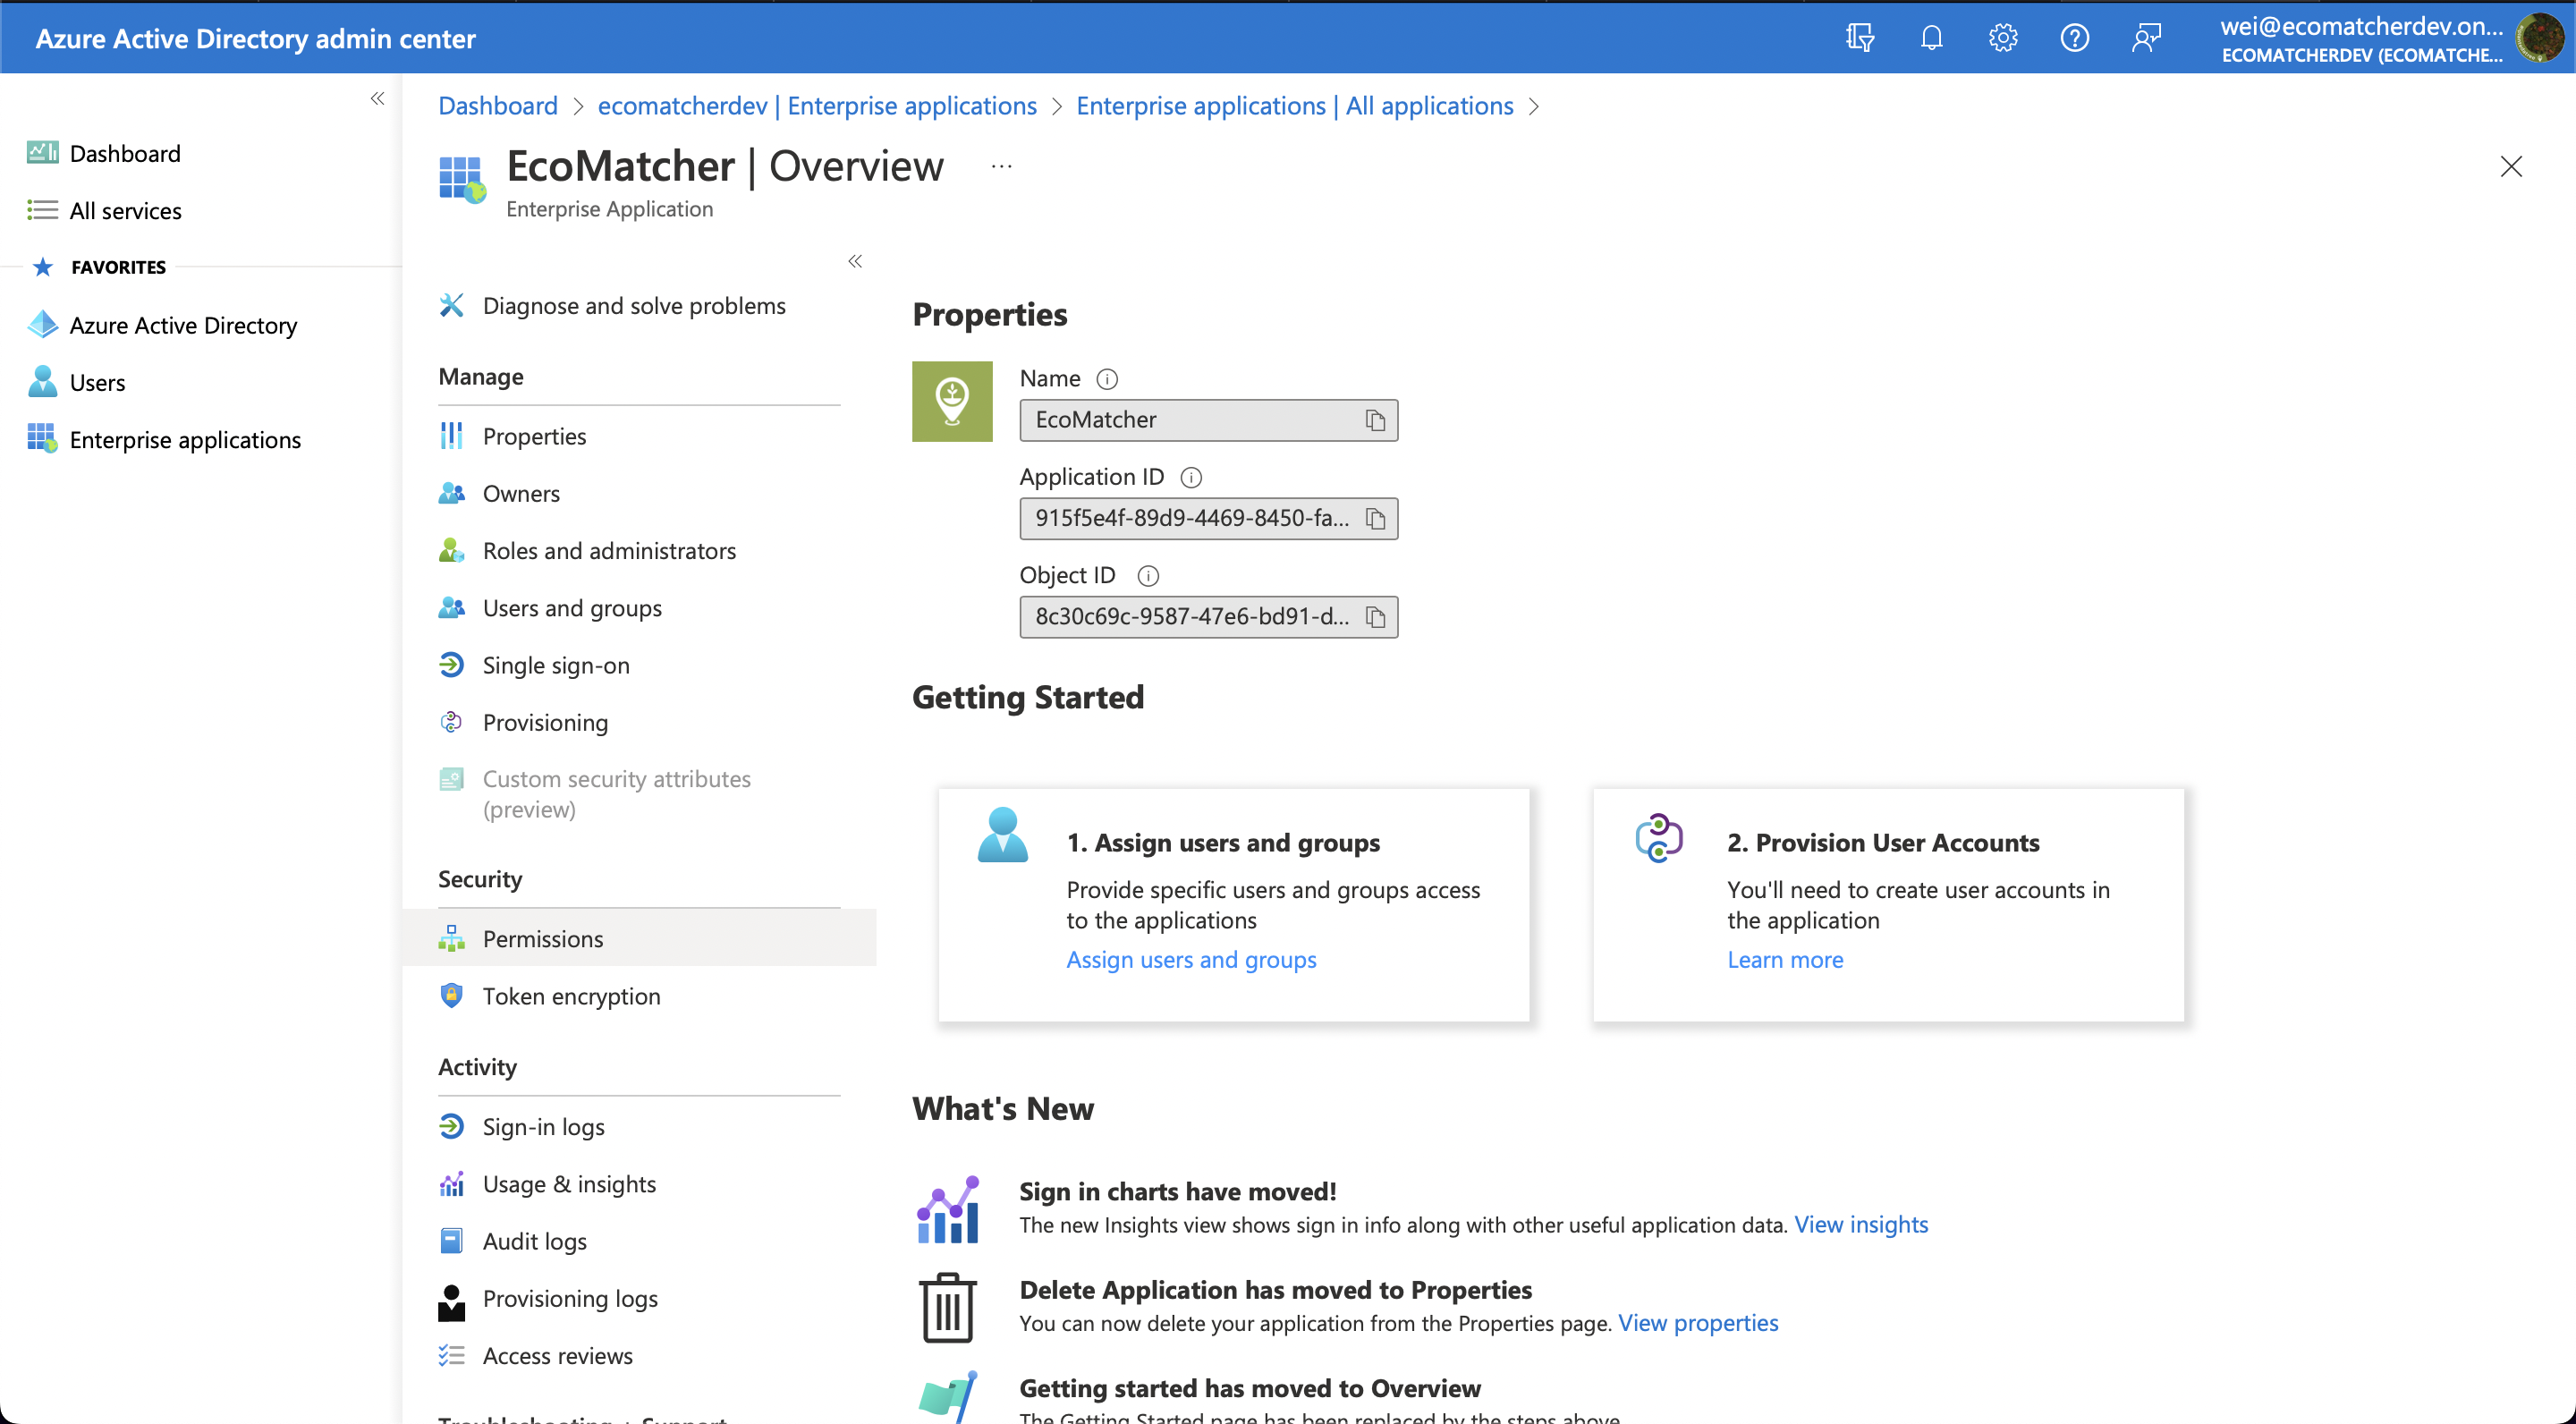
Task: Click the View properties link
Action: click(1698, 1323)
